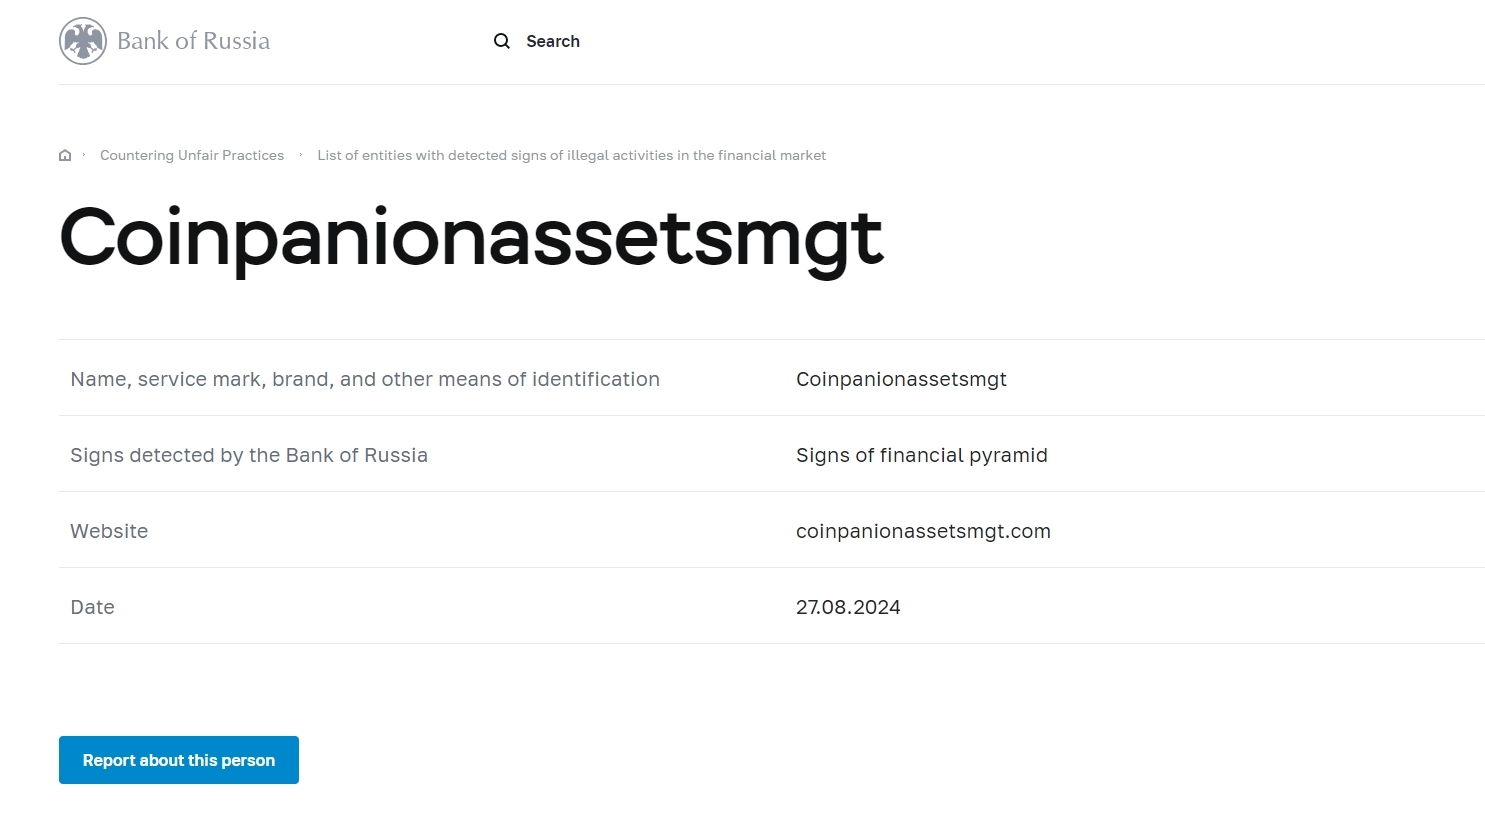Click the Coinpanionassetsmgt name value in table
The width and height of the screenshot is (1485, 824).
click(901, 379)
